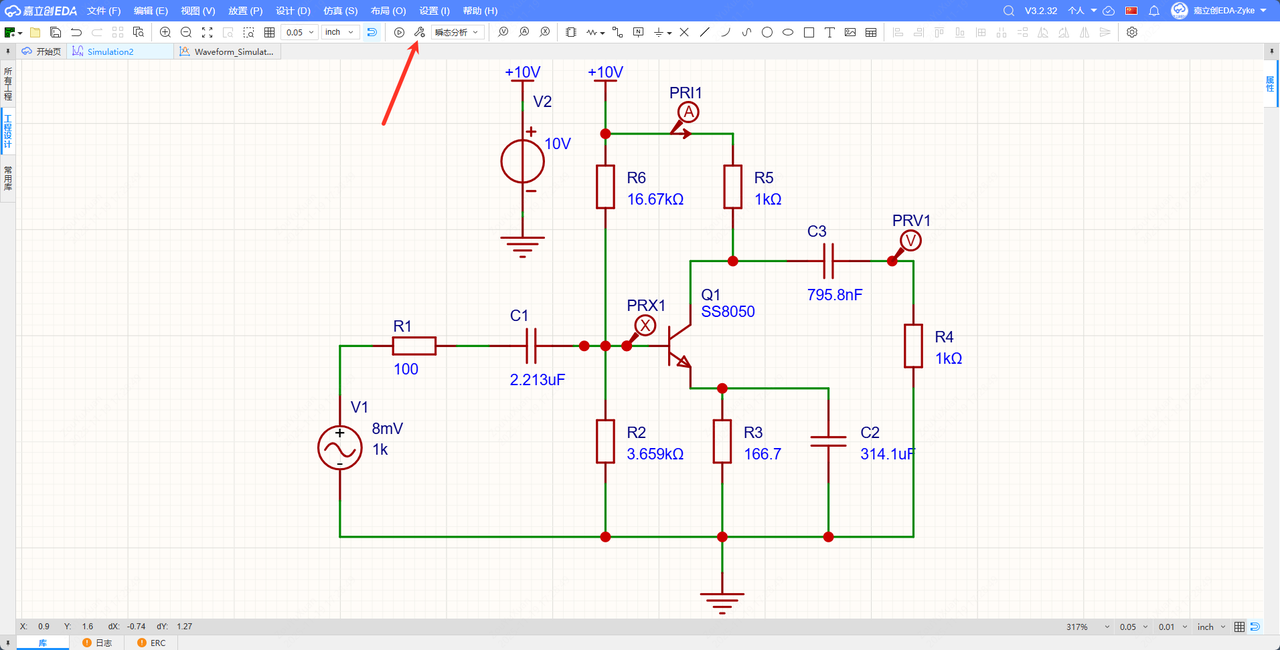Switch to the Waveform_Simulation tab

pyautogui.click(x=231, y=51)
